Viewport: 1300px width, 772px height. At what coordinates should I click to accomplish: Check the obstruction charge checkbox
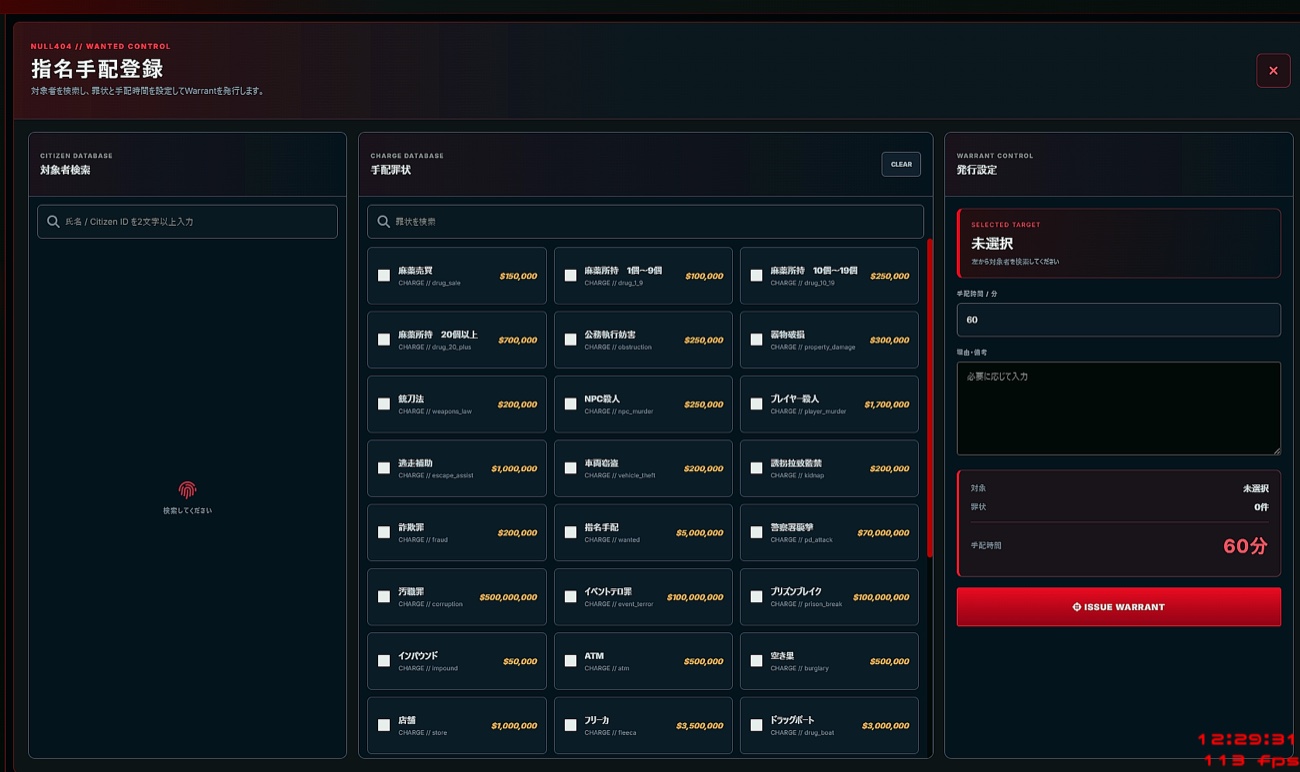pyautogui.click(x=571, y=340)
